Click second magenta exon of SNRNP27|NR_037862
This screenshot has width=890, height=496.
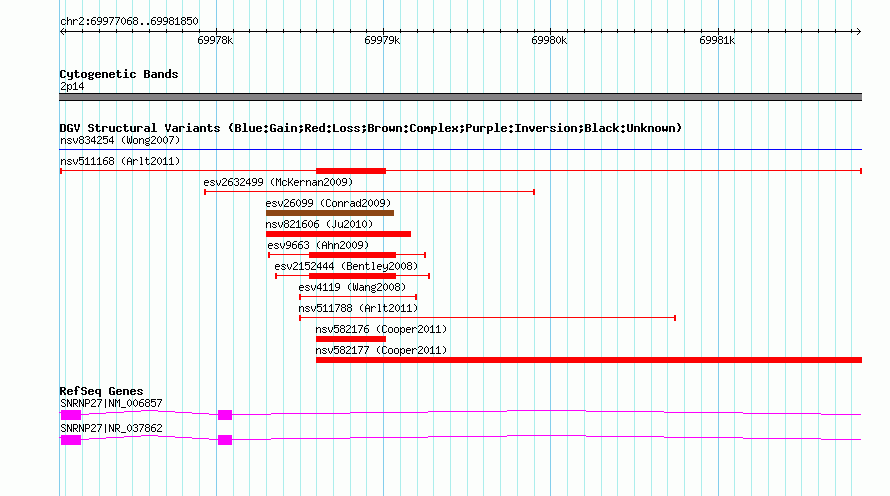pos(225,440)
